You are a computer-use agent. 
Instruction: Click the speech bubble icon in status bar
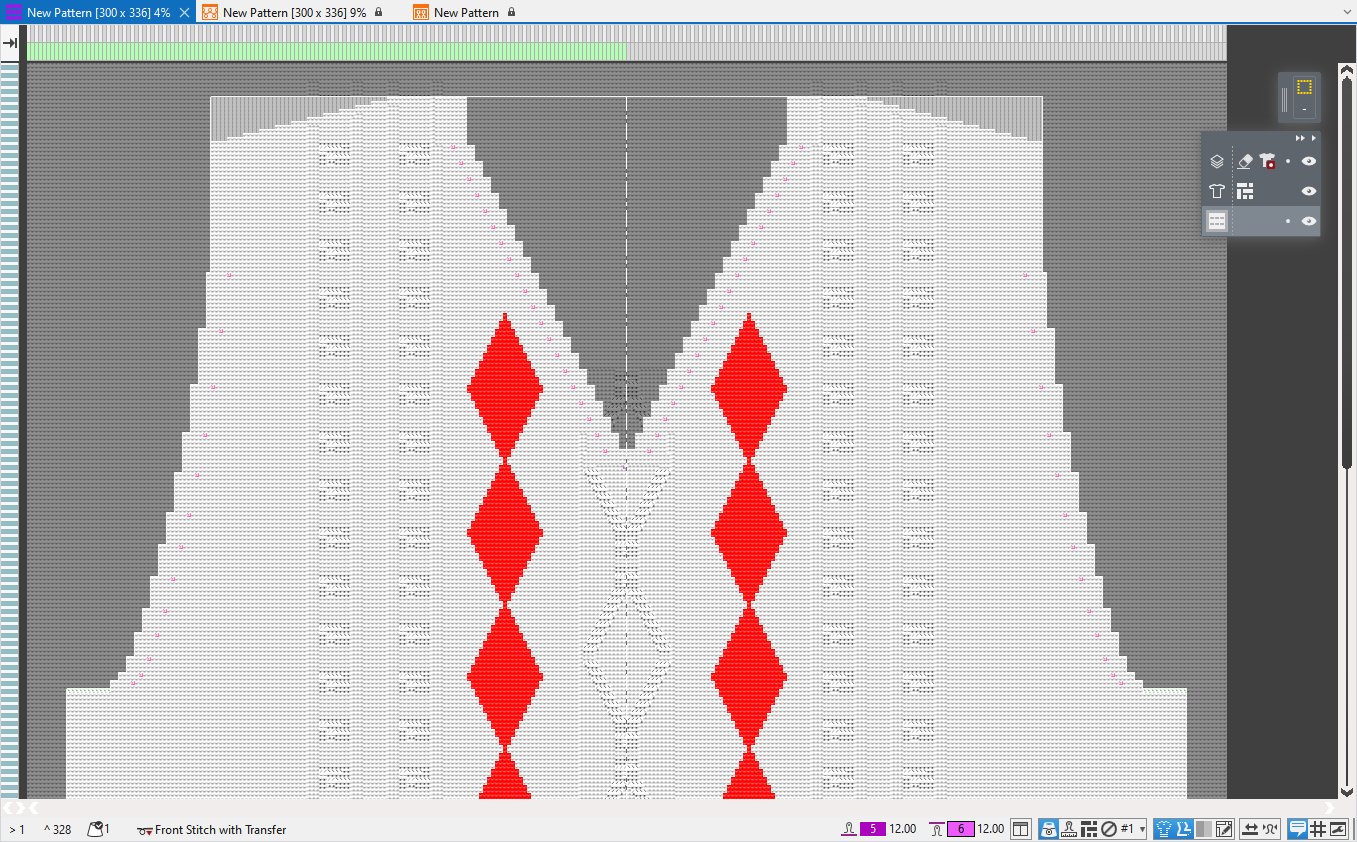point(1297,829)
